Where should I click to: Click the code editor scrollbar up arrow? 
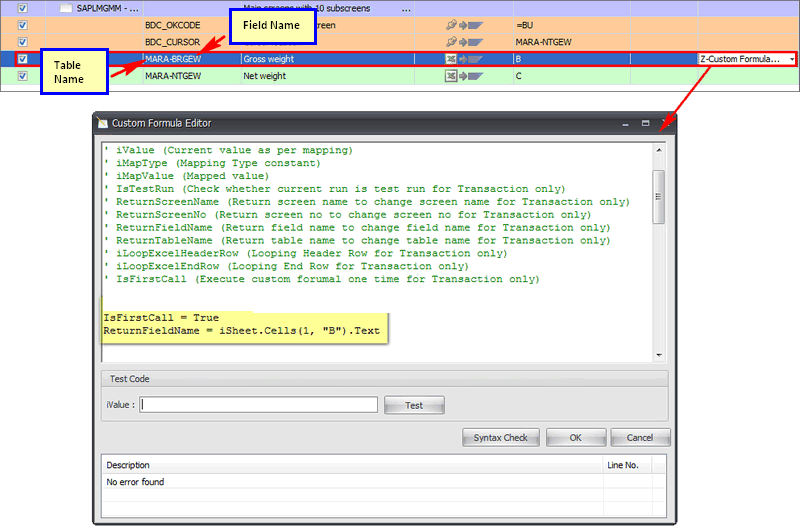(658, 151)
